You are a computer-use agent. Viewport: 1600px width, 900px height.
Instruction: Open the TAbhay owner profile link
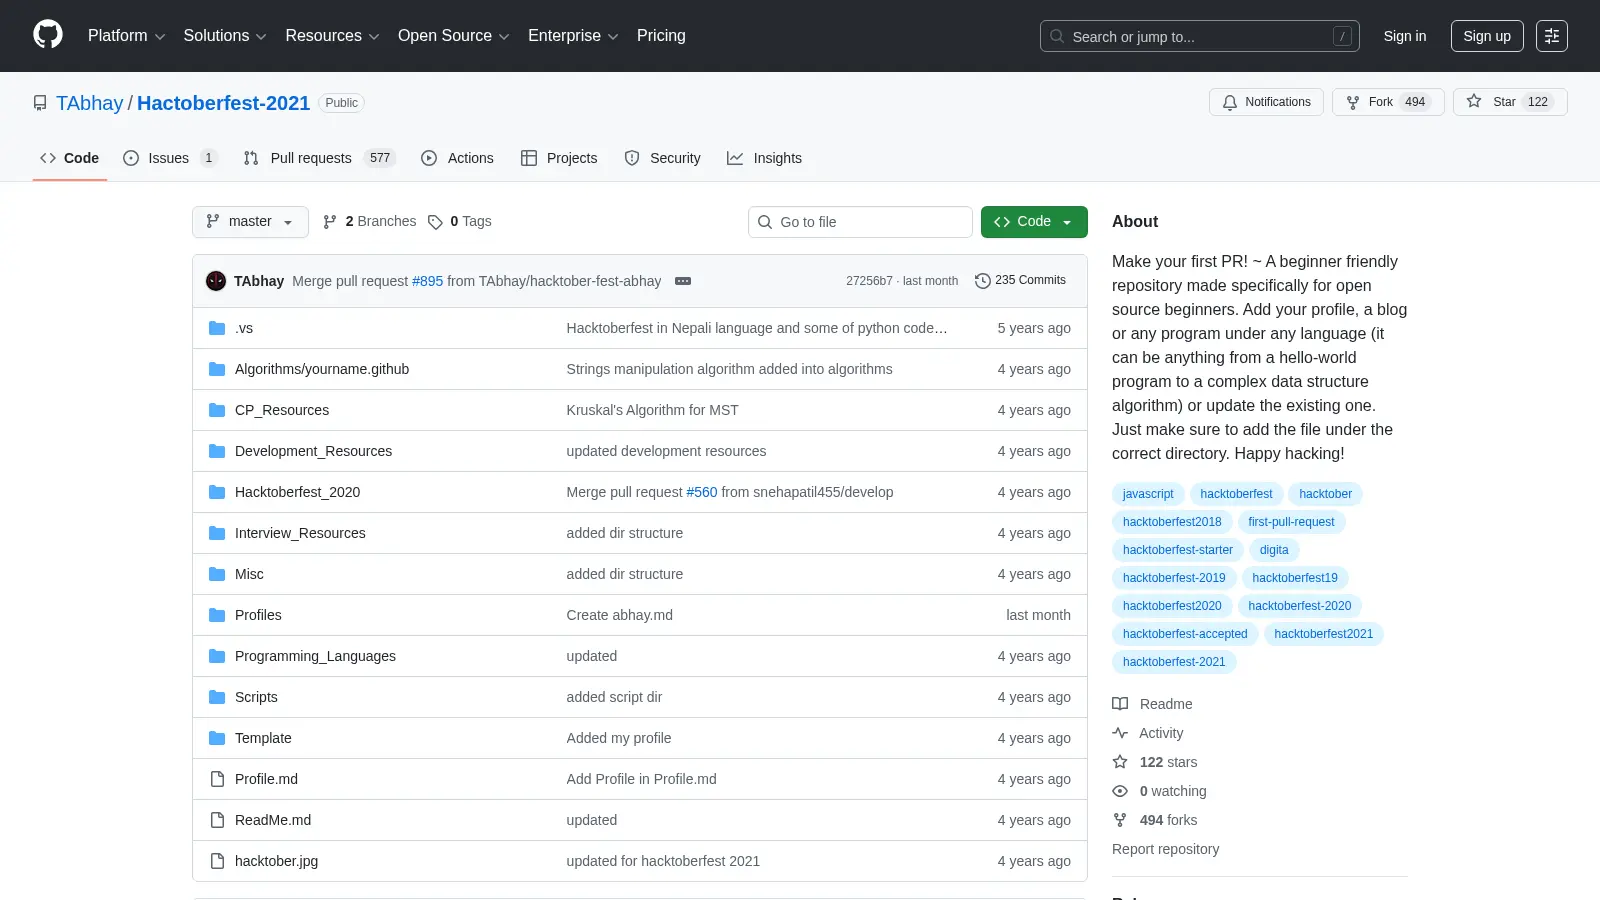coord(89,103)
